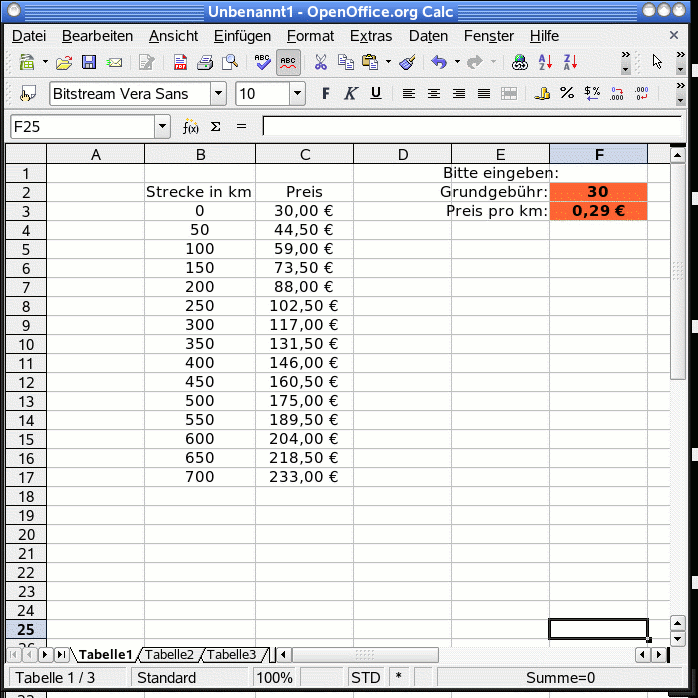Select the column C header
Image resolution: width=698 pixels, height=698 pixels.
[x=304, y=154]
